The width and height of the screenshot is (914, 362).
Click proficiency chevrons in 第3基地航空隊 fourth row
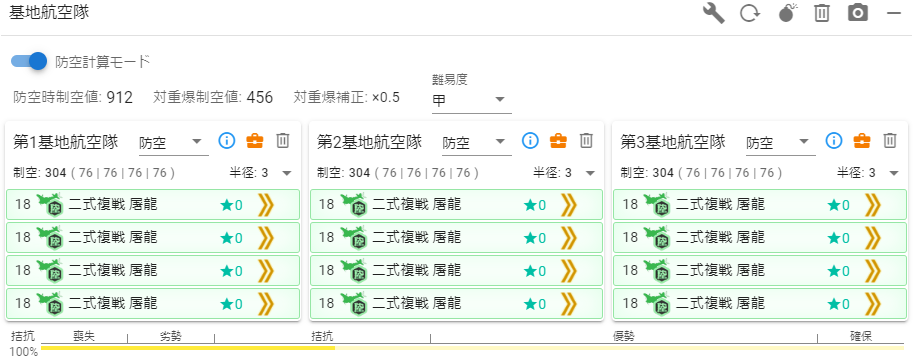pyautogui.click(x=873, y=304)
